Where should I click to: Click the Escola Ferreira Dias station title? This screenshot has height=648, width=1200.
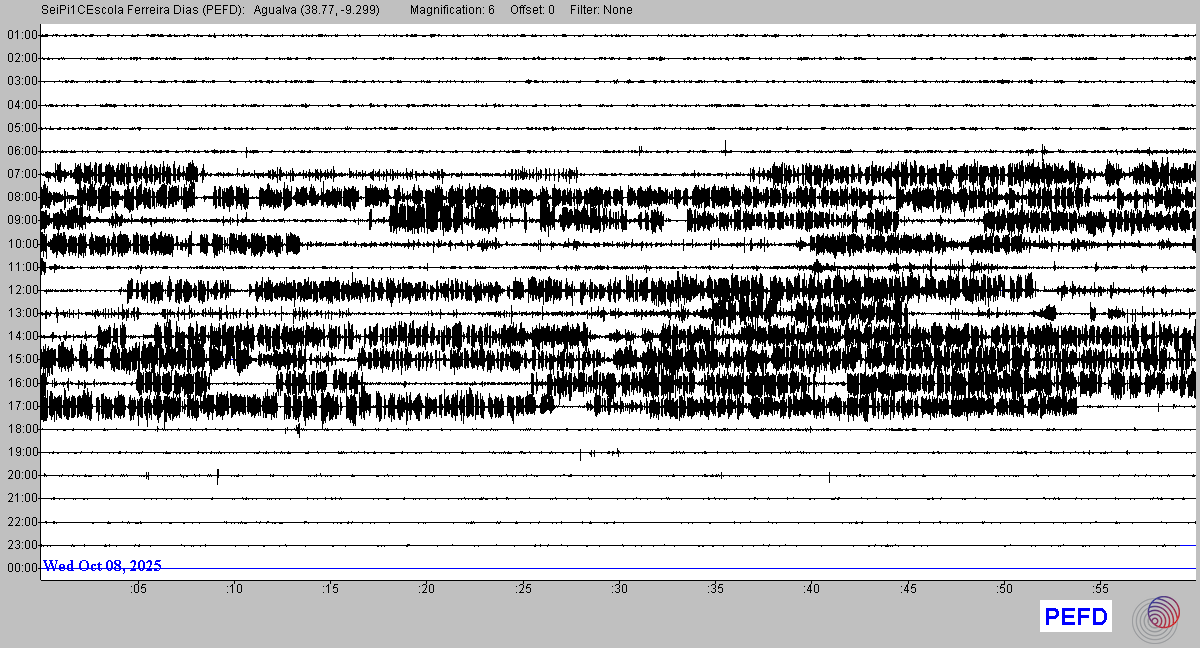point(143,10)
